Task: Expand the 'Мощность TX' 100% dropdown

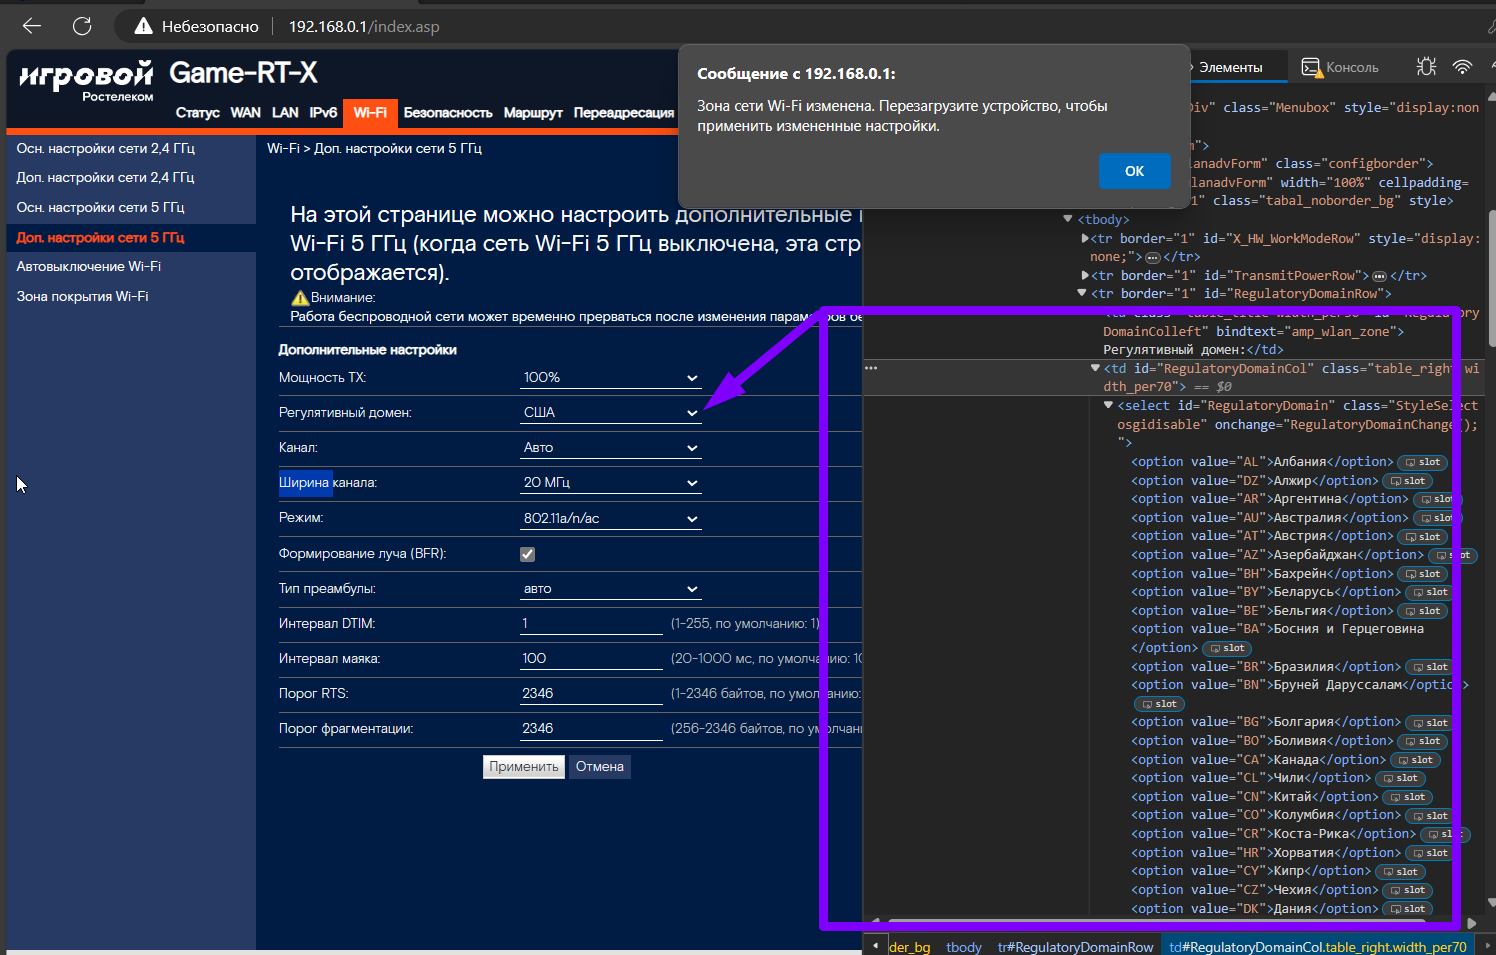Action: click(610, 378)
